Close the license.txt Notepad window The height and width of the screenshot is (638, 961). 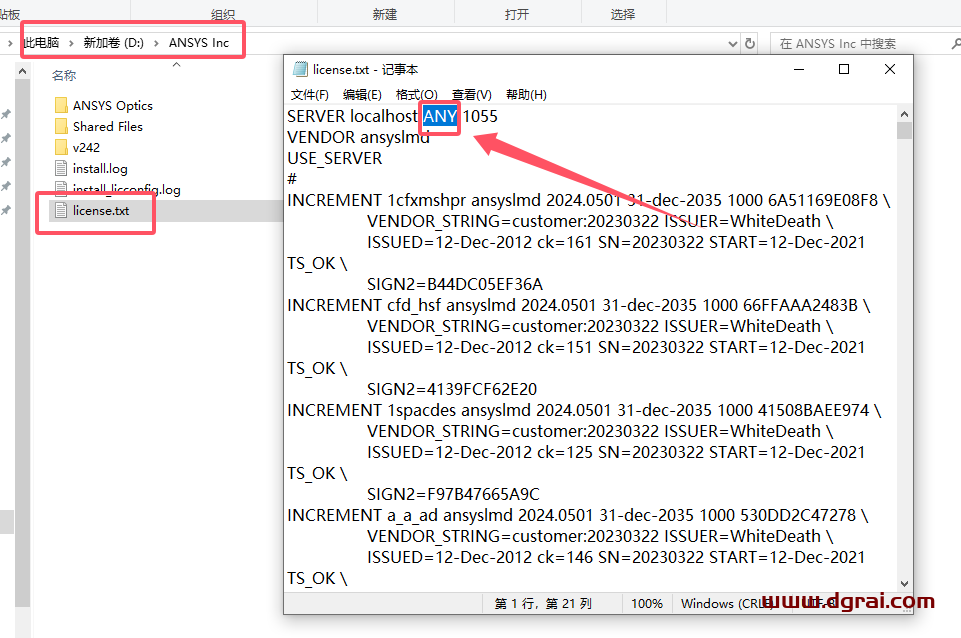tap(890, 69)
